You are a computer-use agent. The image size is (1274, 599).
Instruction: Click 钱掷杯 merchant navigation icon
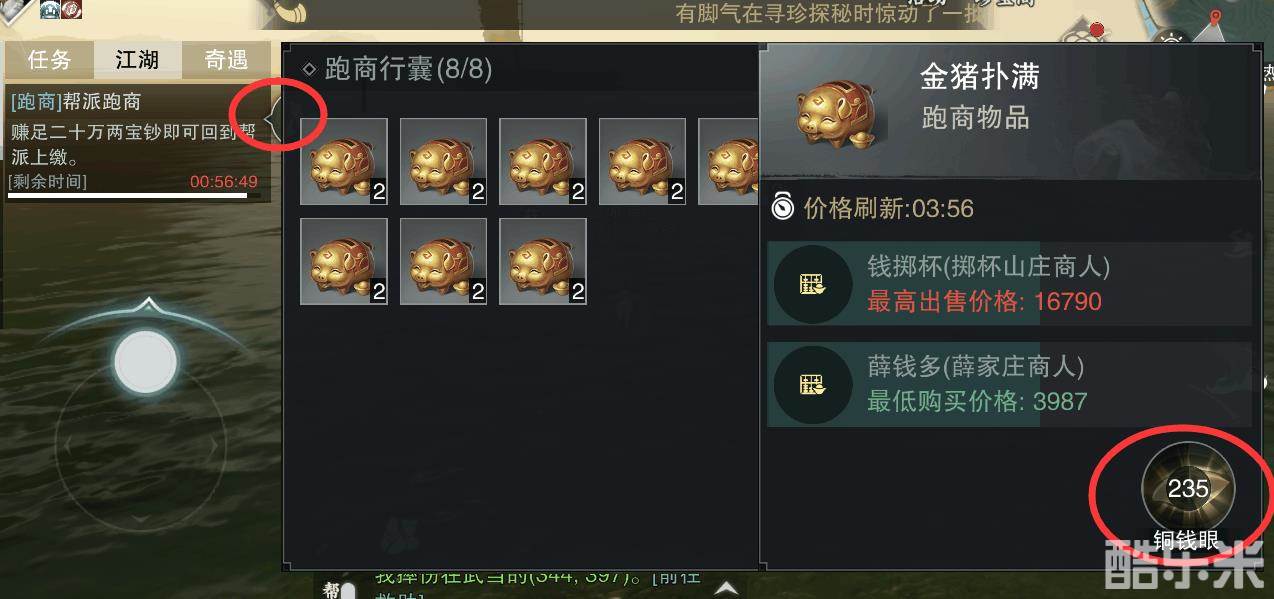(813, 284)
